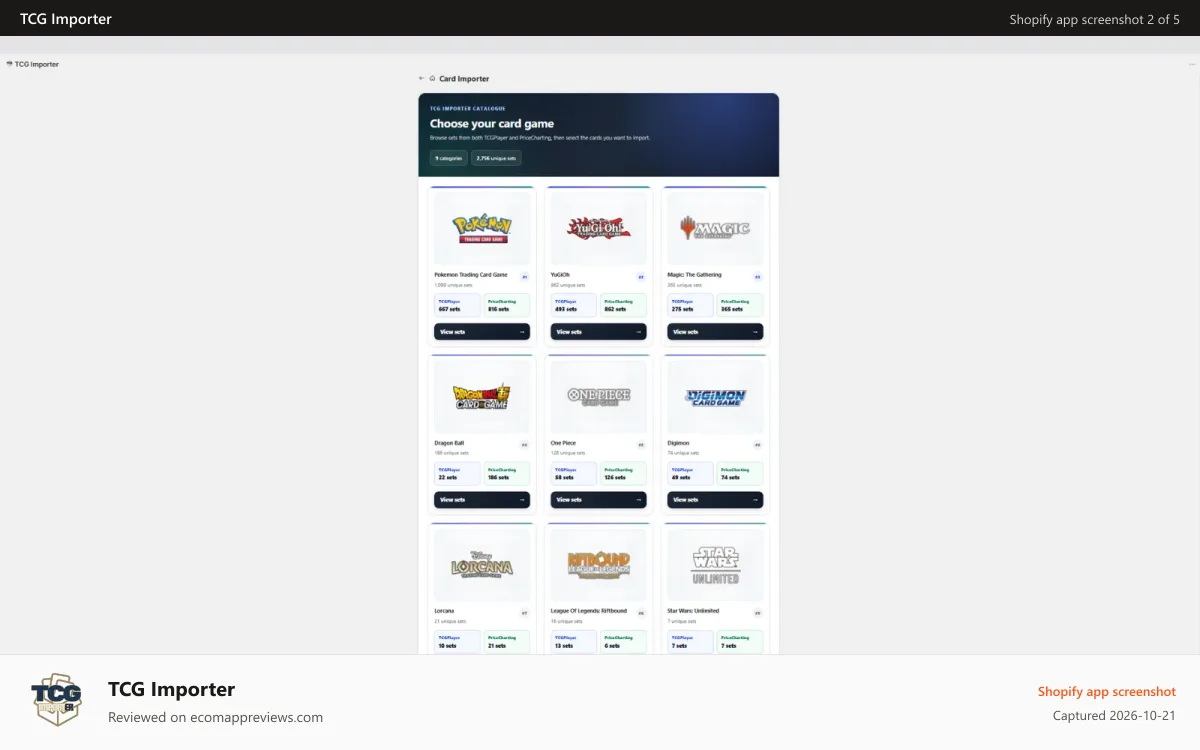
Task: Open View sets for Digimon
Action: (x=715, y=500)
